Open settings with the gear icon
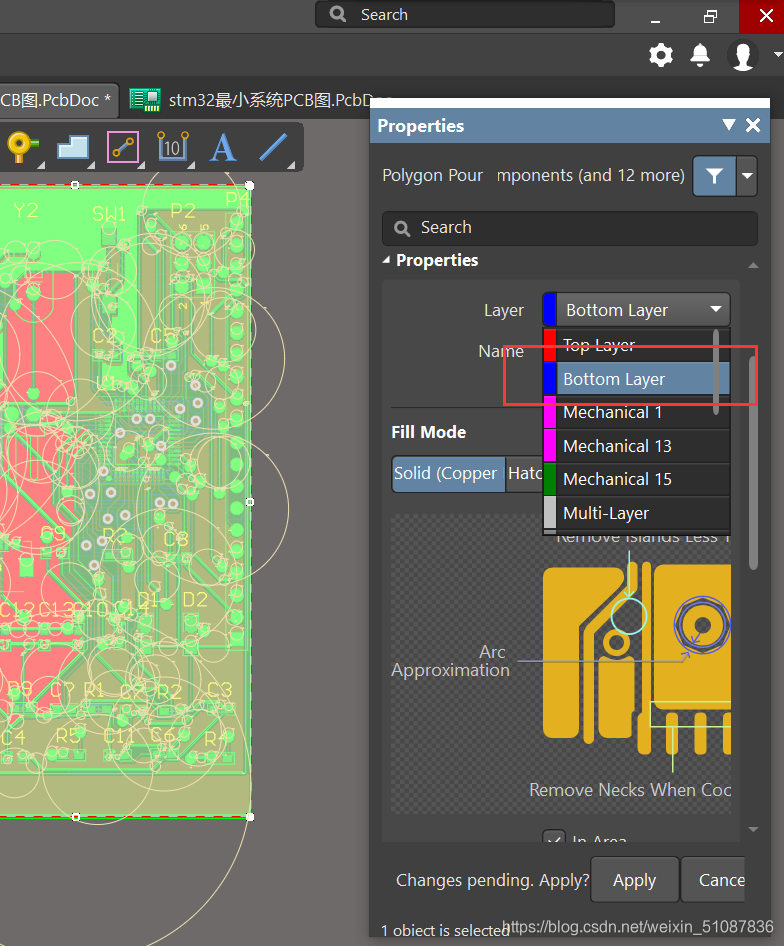The height and width of the screenshot is (946, 784). [661, 55]
